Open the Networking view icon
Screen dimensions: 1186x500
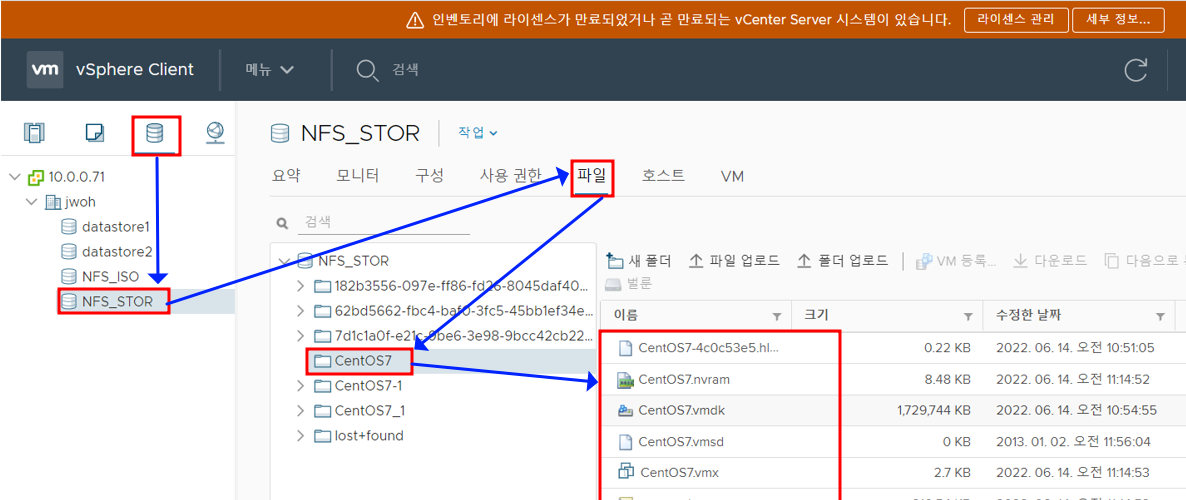coord(216,133)
